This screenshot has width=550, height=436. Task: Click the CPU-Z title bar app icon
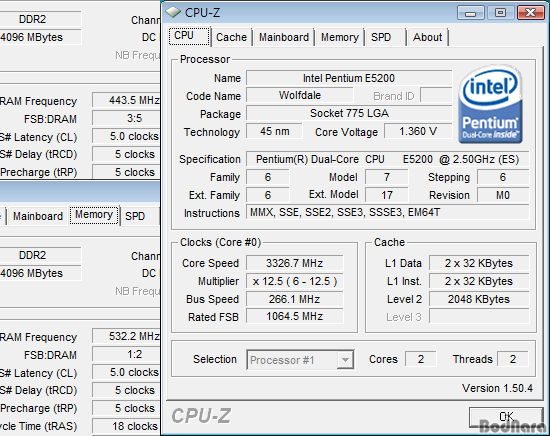173,13
